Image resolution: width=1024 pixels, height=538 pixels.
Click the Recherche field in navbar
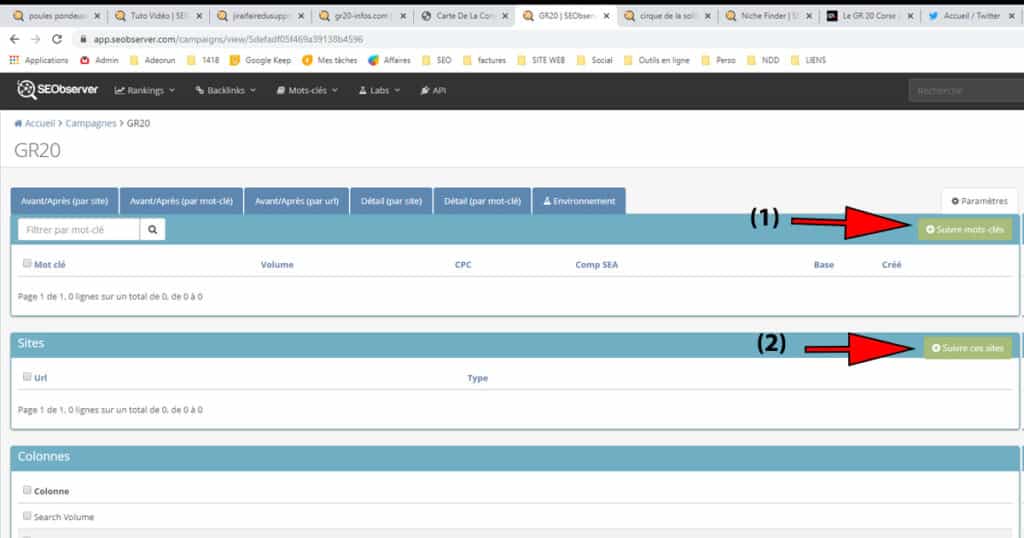967,90
